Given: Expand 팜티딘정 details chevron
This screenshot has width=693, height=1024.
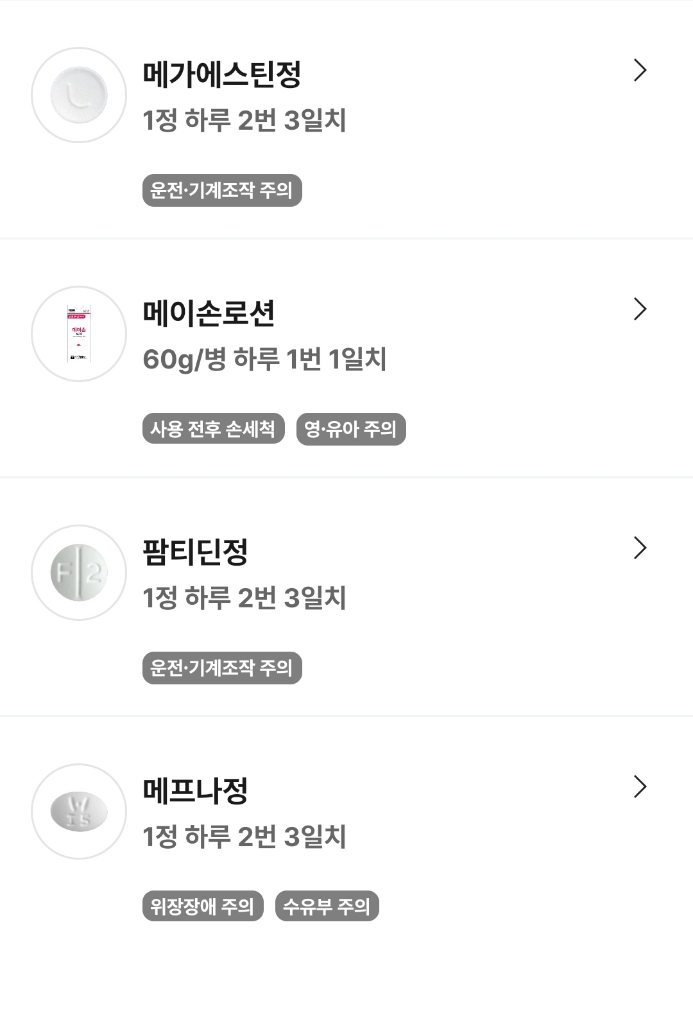Looking at the screenshot, I should pos(640,548).
